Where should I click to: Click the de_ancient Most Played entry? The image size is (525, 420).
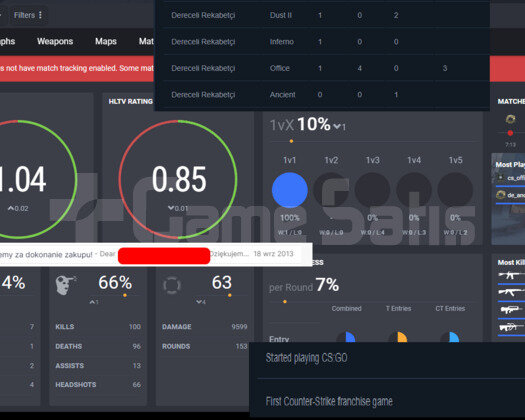coord(510,195)
